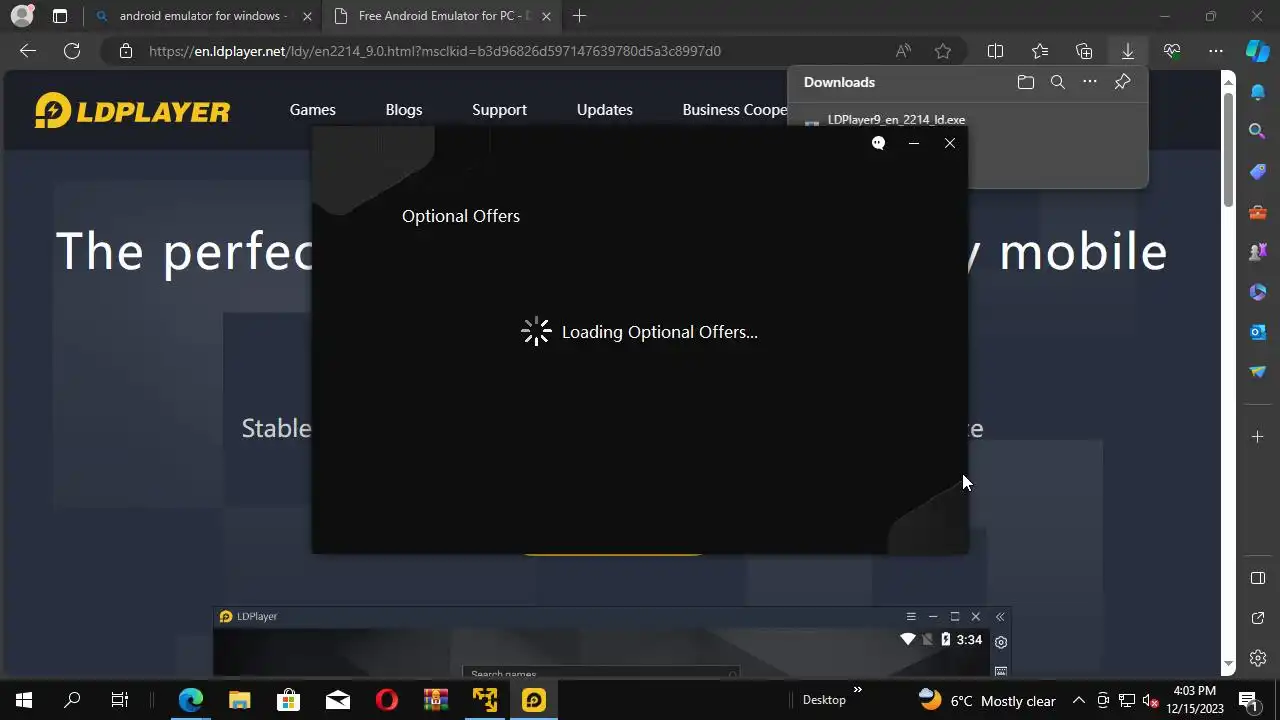Show hidden system tray icons

1078,700
